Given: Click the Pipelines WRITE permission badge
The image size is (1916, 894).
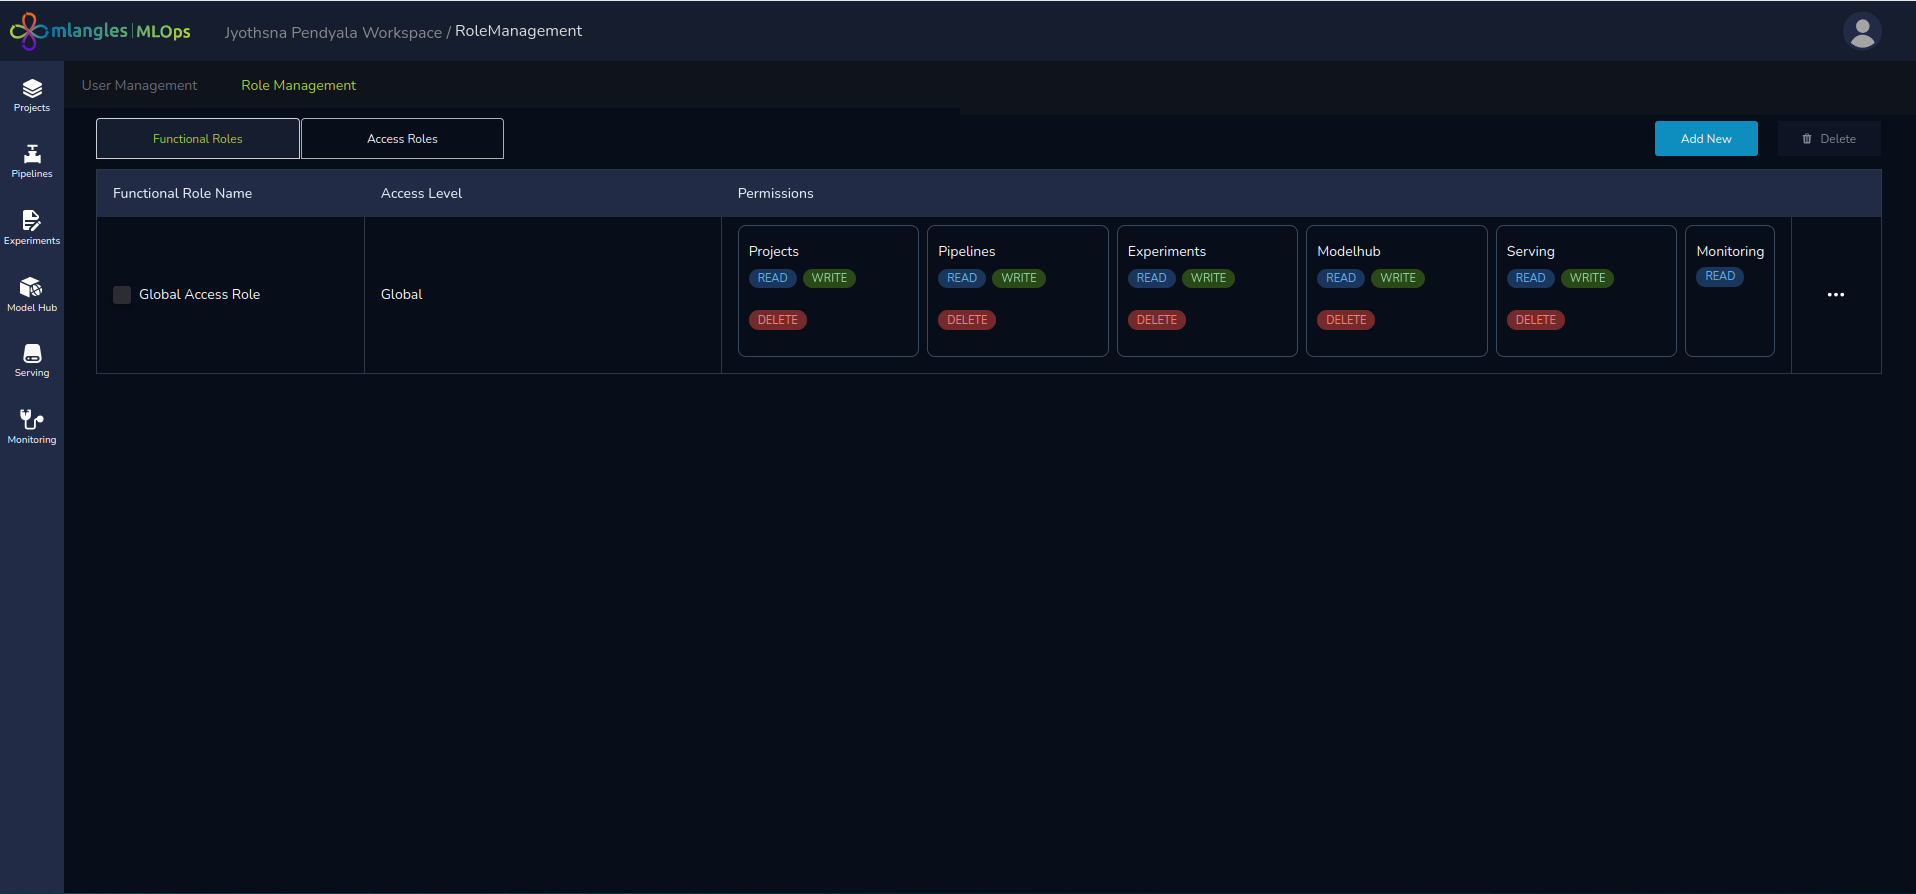Looking at the screenshot, I should pyautogui.click(x=1018, y=279).
